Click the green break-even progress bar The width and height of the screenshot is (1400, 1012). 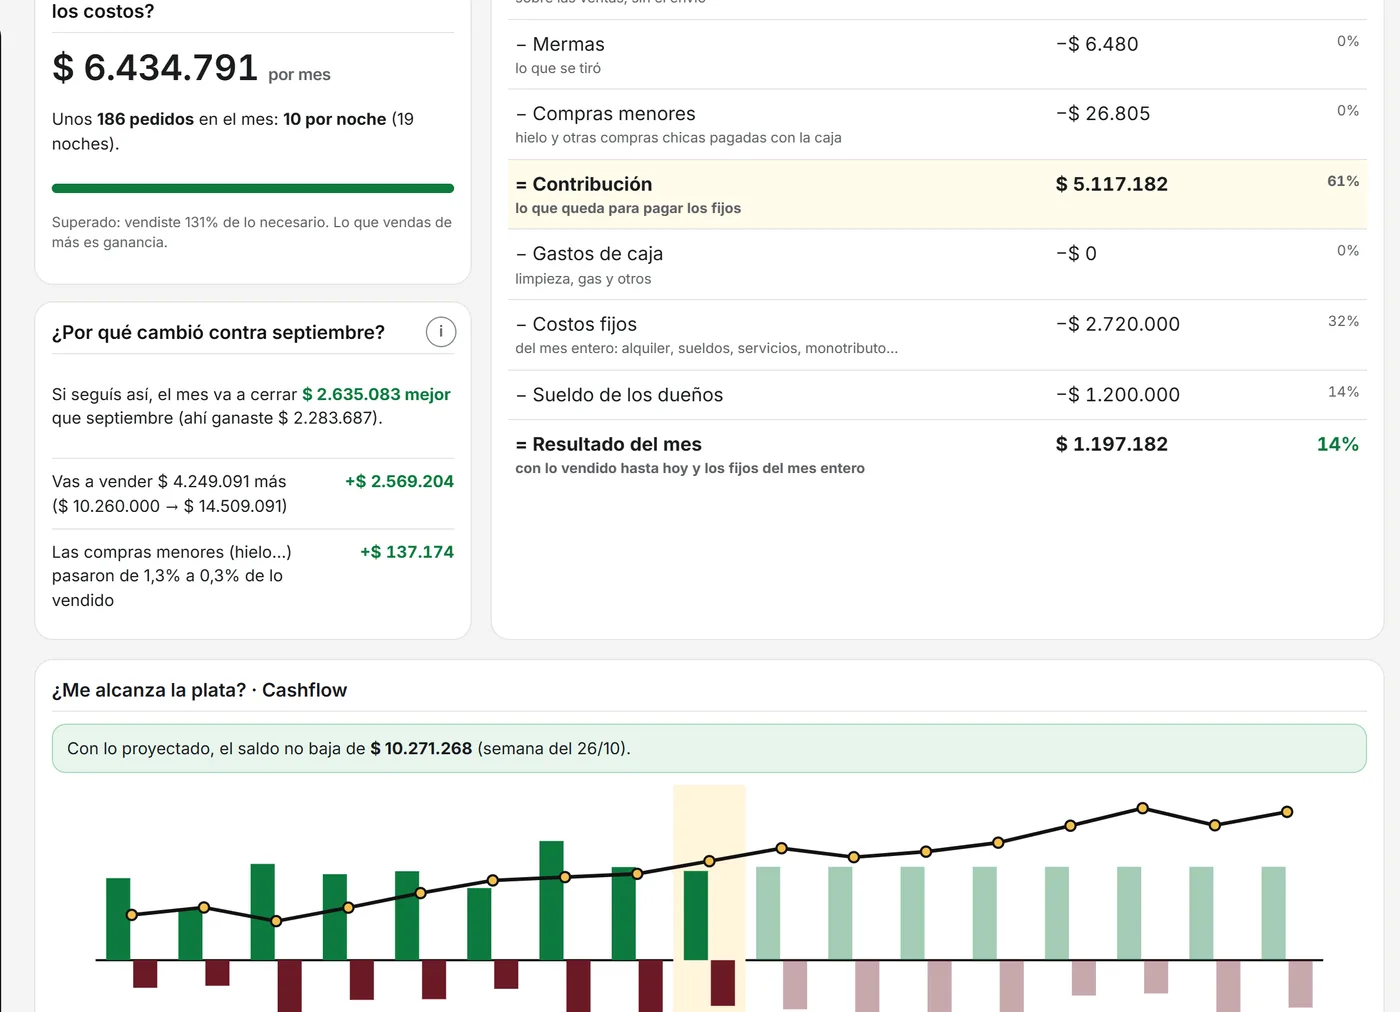tap(253, 188)
